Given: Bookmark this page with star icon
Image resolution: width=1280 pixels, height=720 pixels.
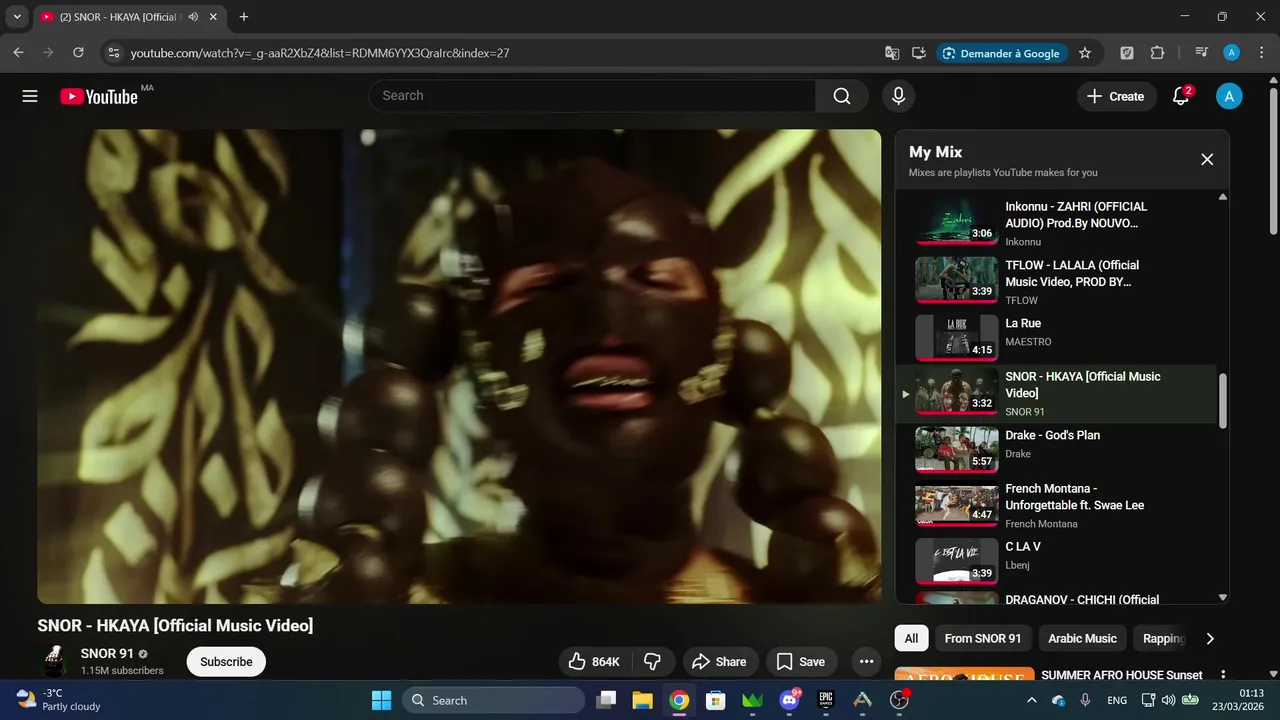Looking at the screenshot, I should (x=1085, y=53).
